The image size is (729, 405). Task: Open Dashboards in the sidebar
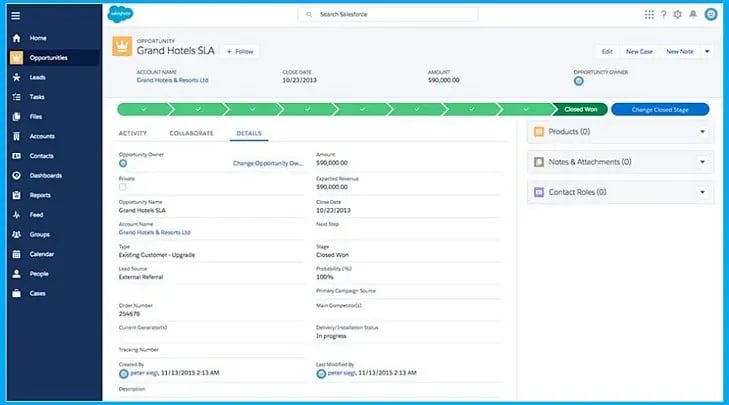pos(46,175)
